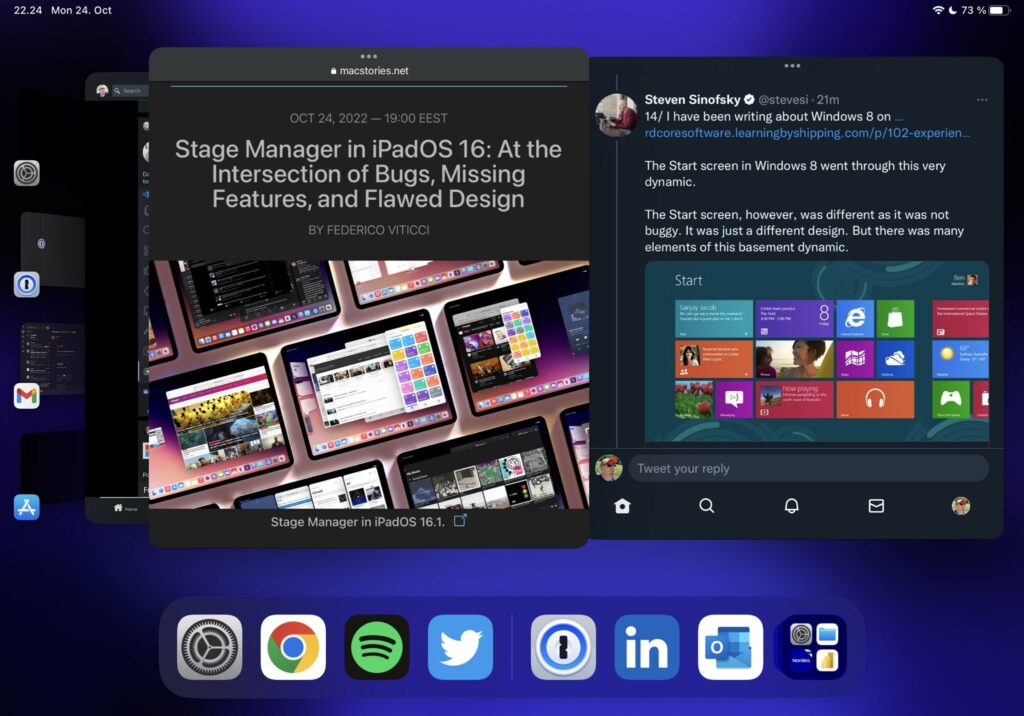The width and height of the screenshot is (1024, 716).
Task: Open the Stage Manager article title
Action: pyautogui.click(x=368, y=174)
